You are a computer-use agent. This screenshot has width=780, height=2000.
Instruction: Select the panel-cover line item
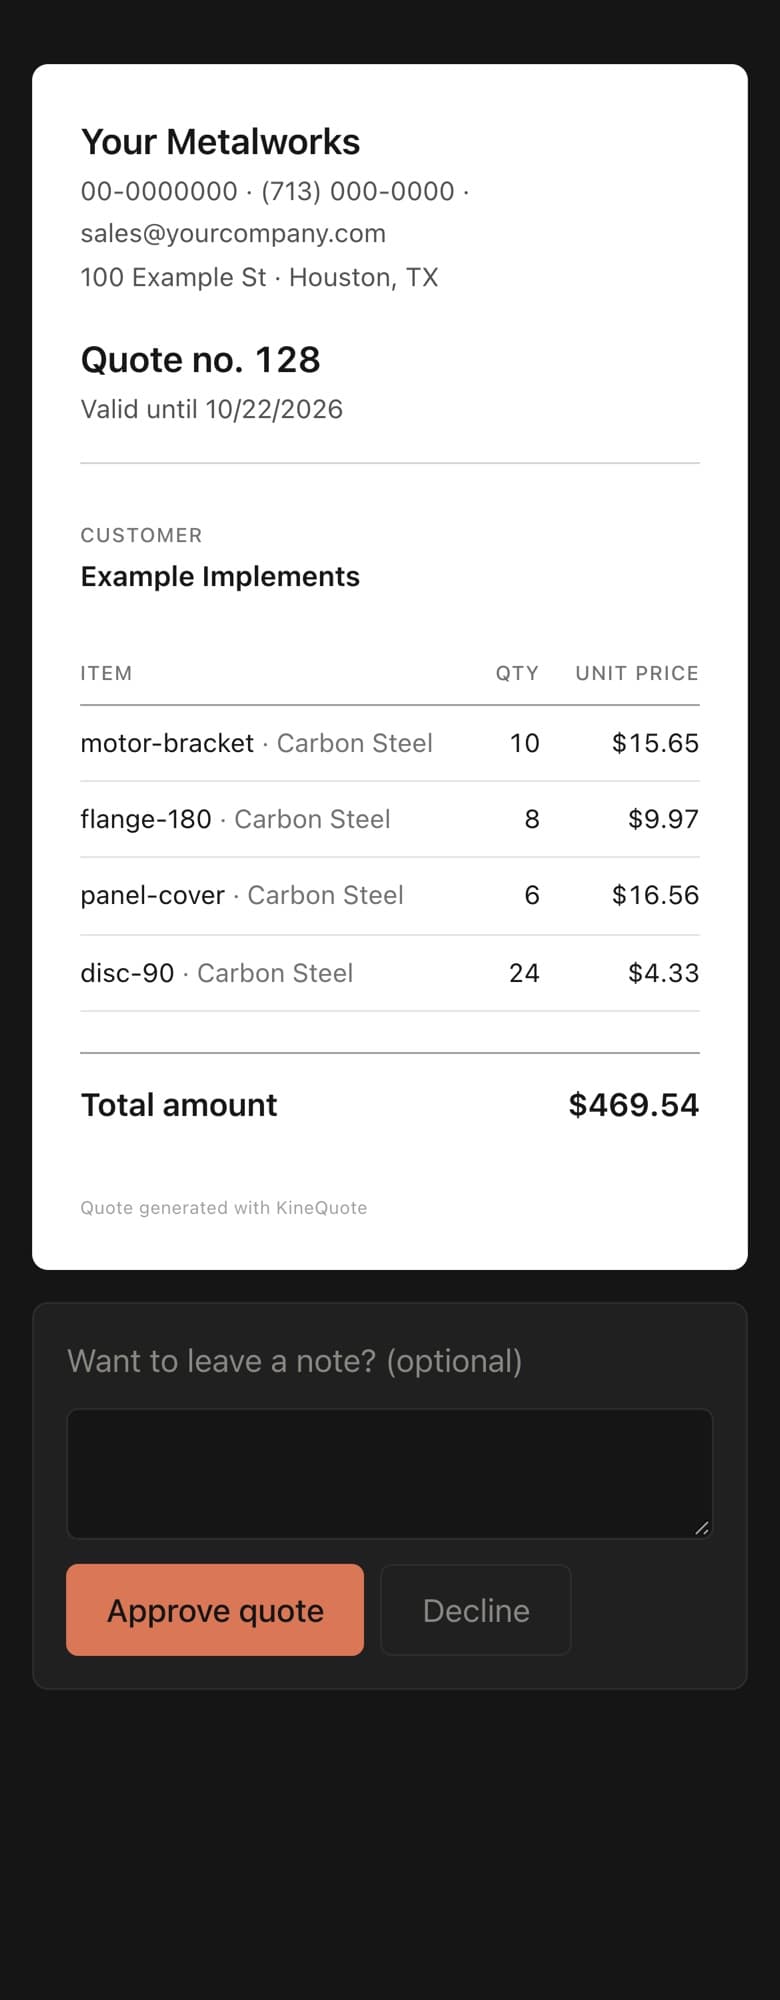point(390,896)
